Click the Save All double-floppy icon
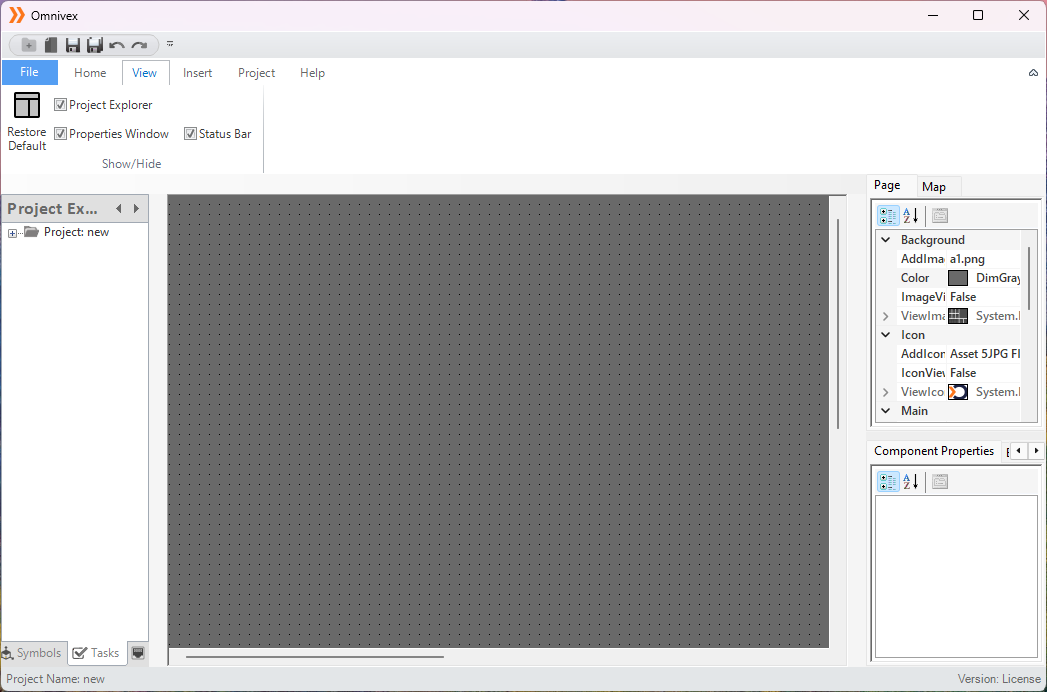This screenshot has width=1047, height=692. 95,45
